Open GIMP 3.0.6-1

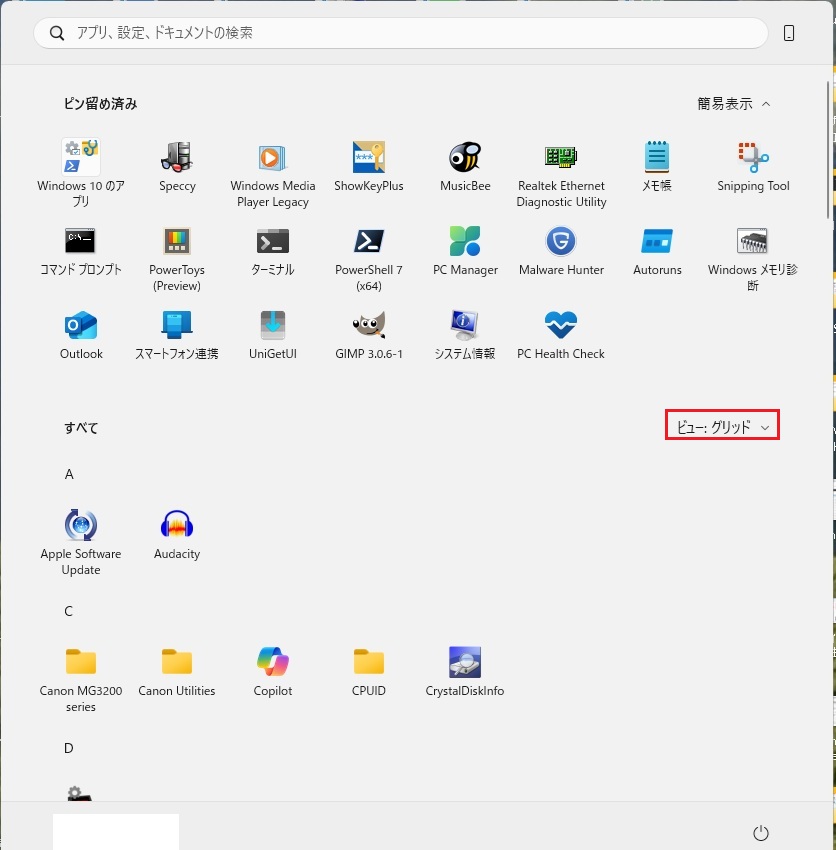pyautogui.click(x=369, y=334)
